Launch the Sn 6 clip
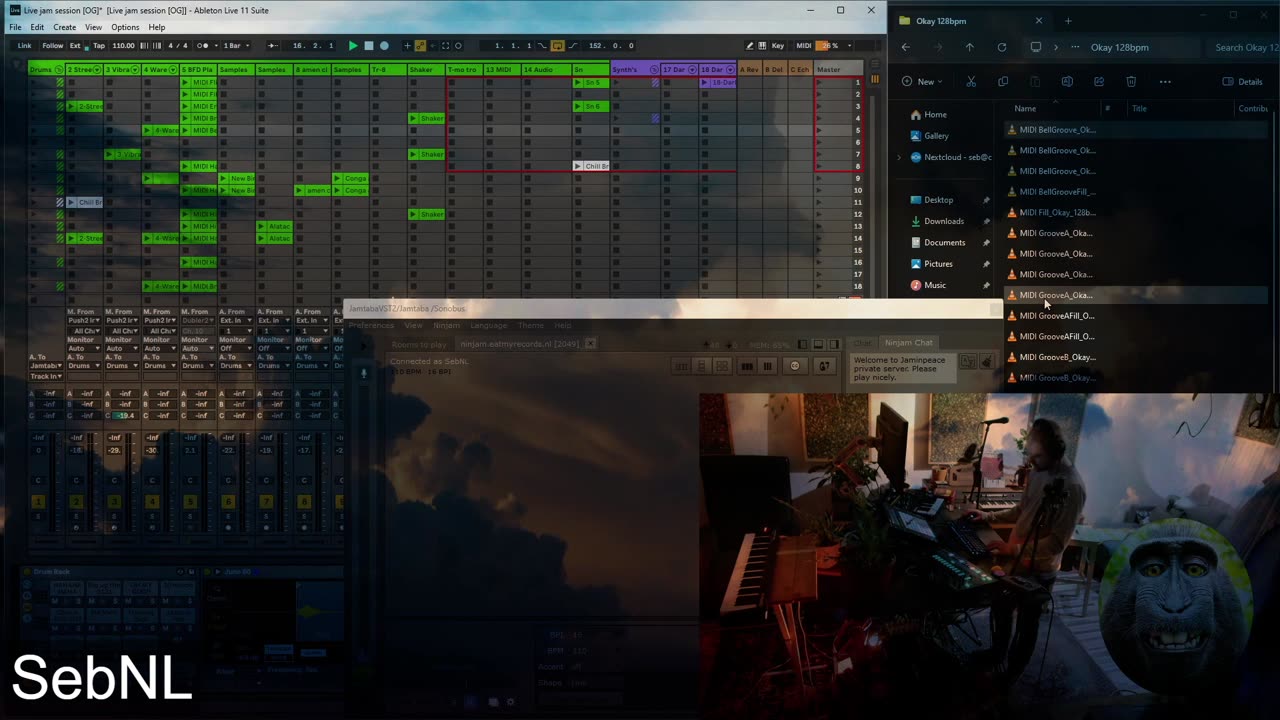This screenshot has height=720, width=1280. tap(578, 106)
